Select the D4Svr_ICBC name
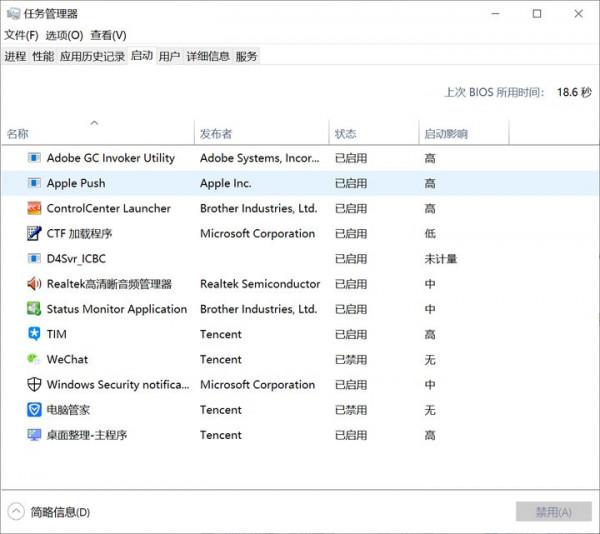 click(76, 259)
